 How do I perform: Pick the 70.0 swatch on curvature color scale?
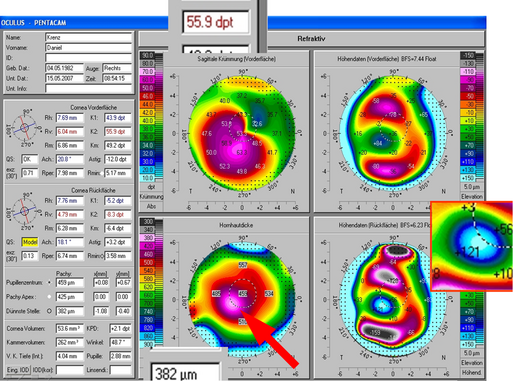tap(147, 72)
